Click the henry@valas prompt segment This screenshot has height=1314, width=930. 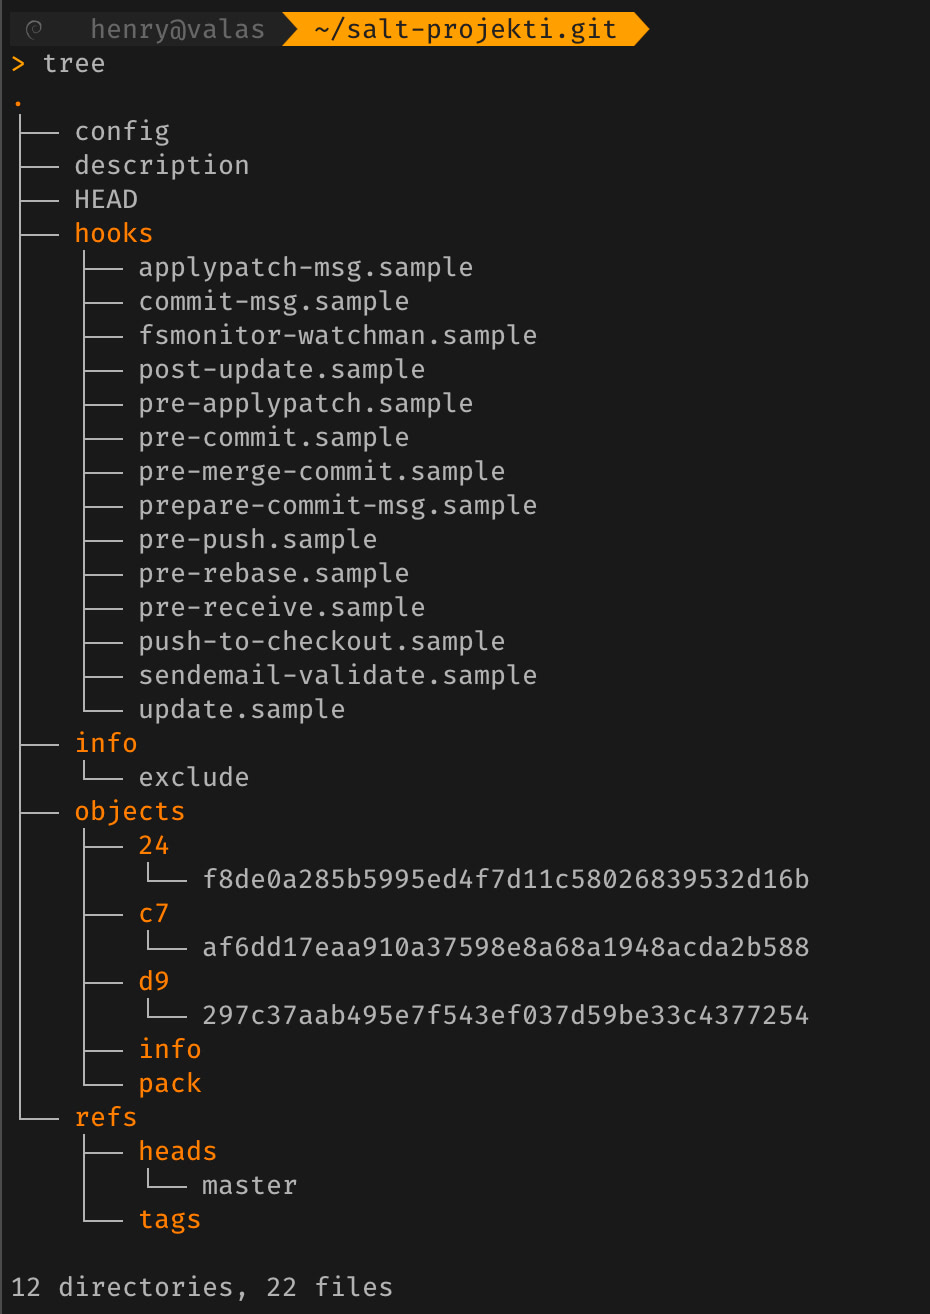[x=177, y=29]
